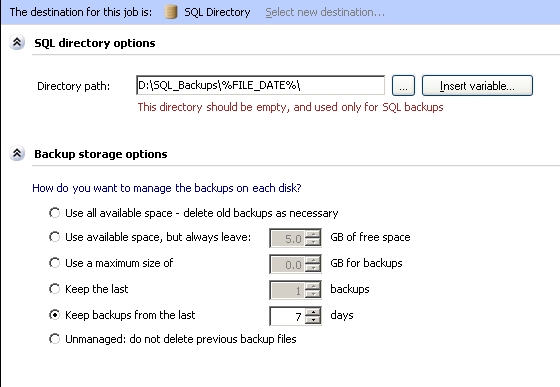
Task: Increase GB of free space spinner up
Action: pyautogui.click(x=313, y=234)
